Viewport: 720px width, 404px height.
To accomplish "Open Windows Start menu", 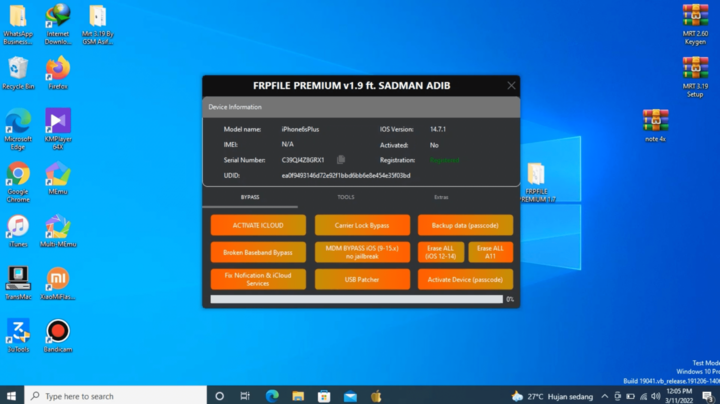I will [x=11, y=396].
